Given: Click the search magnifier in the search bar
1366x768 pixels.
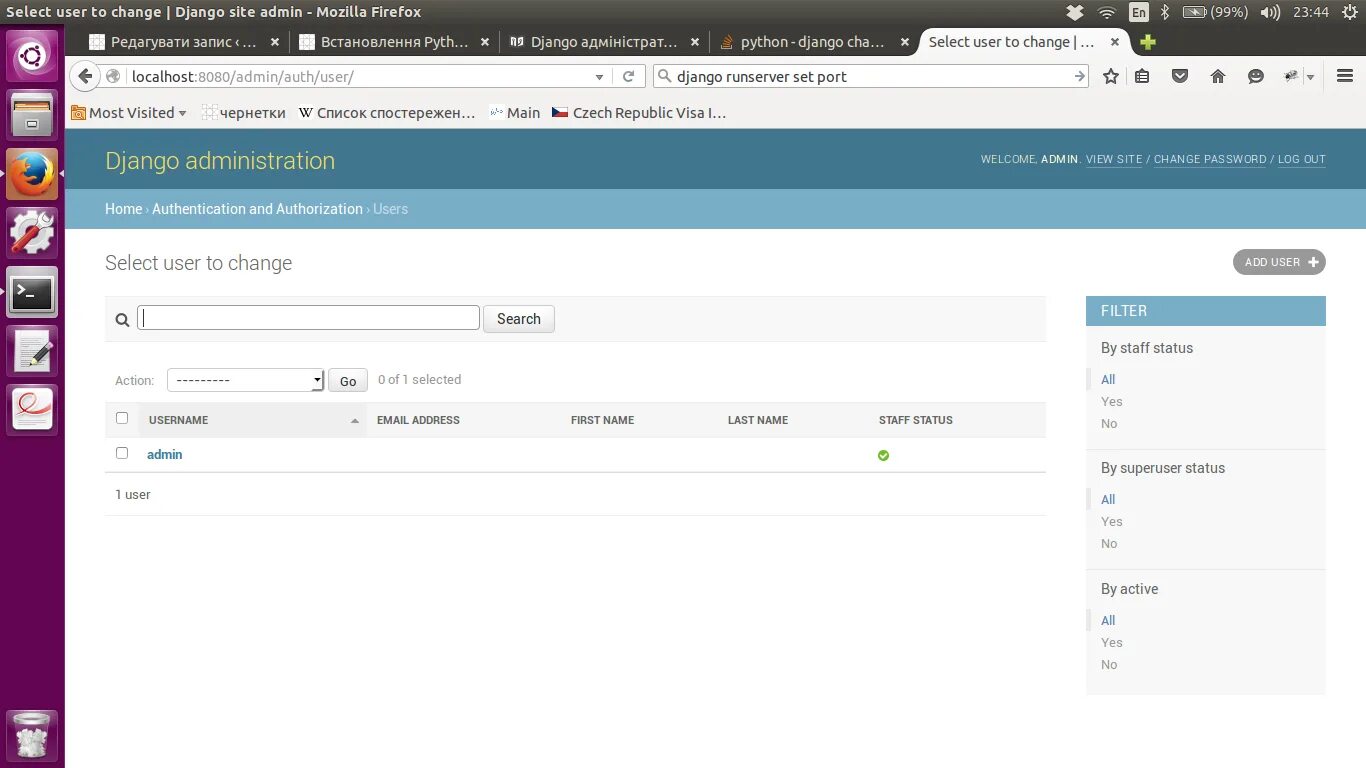Looking at the screenshot, I should coord(665,76).
